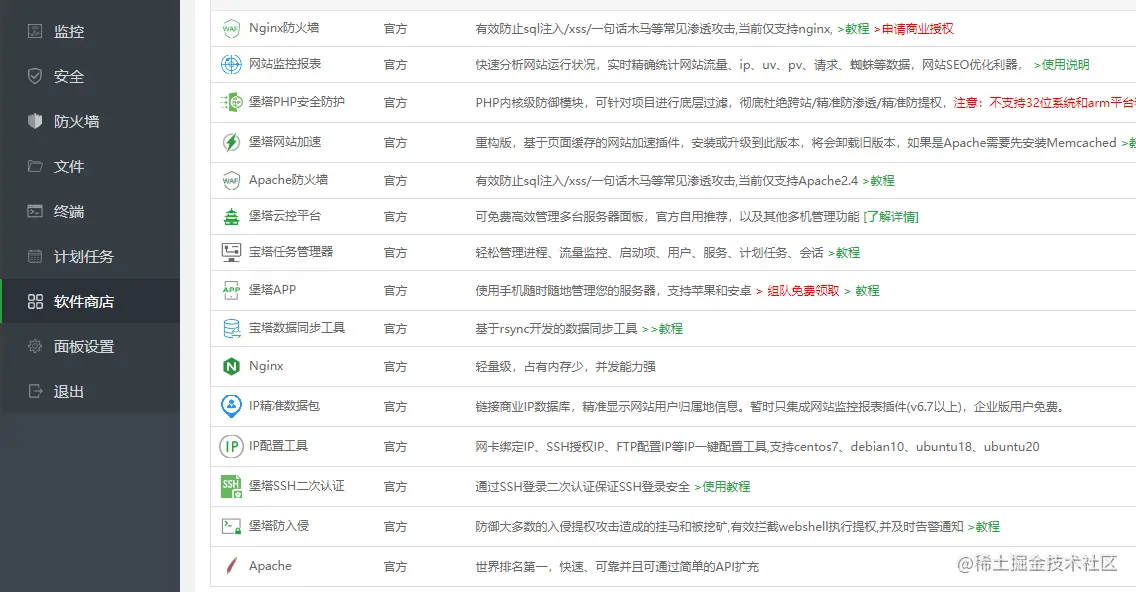Click the 堡塔SSH二次认证 plugin name
The image size is (1136, 592).
(x=297, y=485)
